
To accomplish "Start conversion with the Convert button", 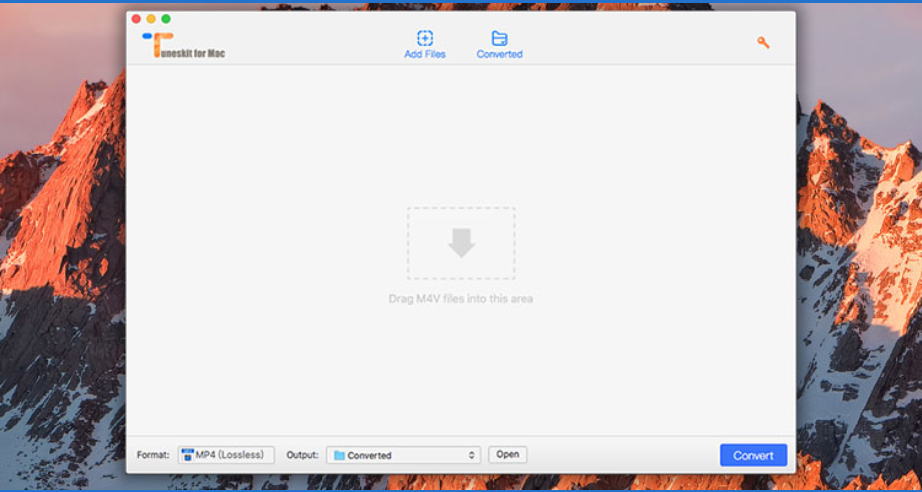I will 753,455.
